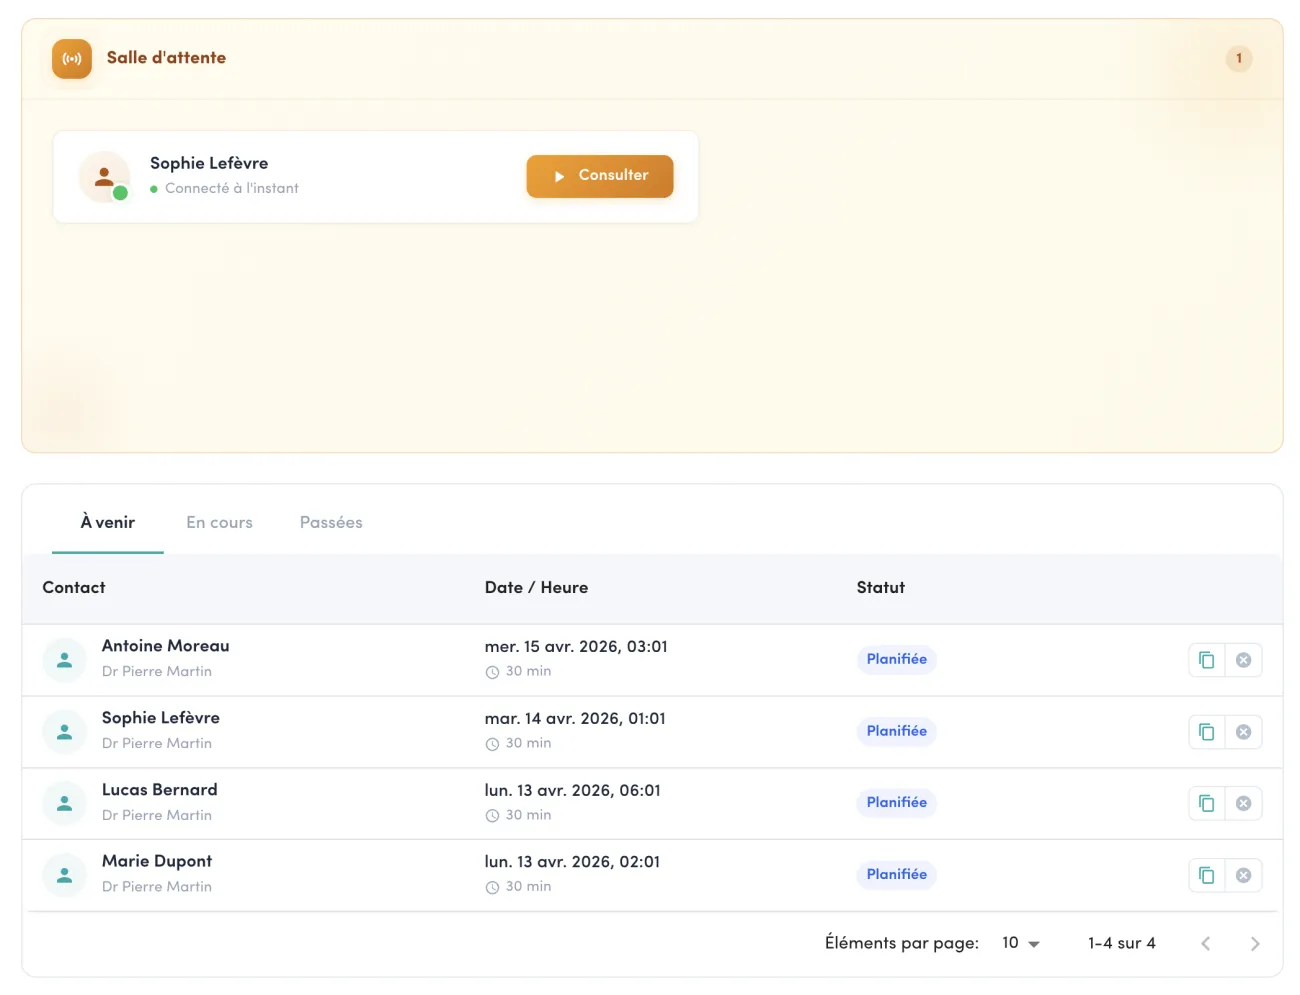Click clock icon in Marie Dupont's row
The width and height of the screenshot is (1300, 995).
[x=492, y=887]
